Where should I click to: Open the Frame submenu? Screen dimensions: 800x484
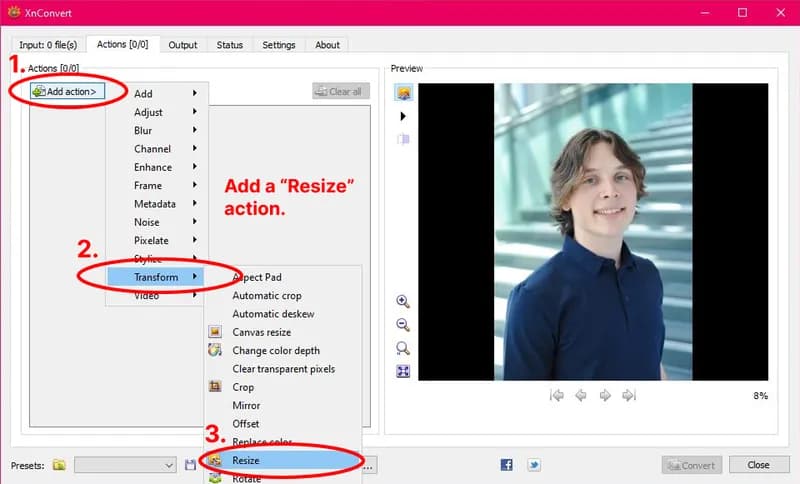coord(157,185)
